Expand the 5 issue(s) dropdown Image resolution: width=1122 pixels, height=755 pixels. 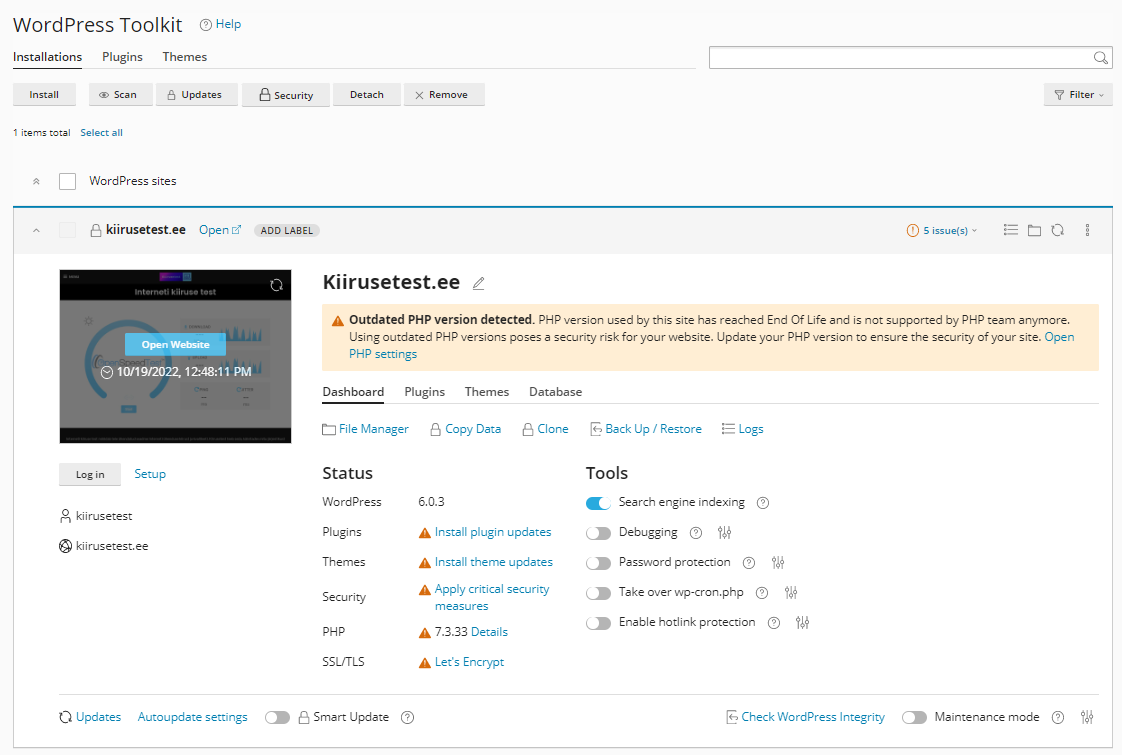pyautogui.click(x=941, y=229)
